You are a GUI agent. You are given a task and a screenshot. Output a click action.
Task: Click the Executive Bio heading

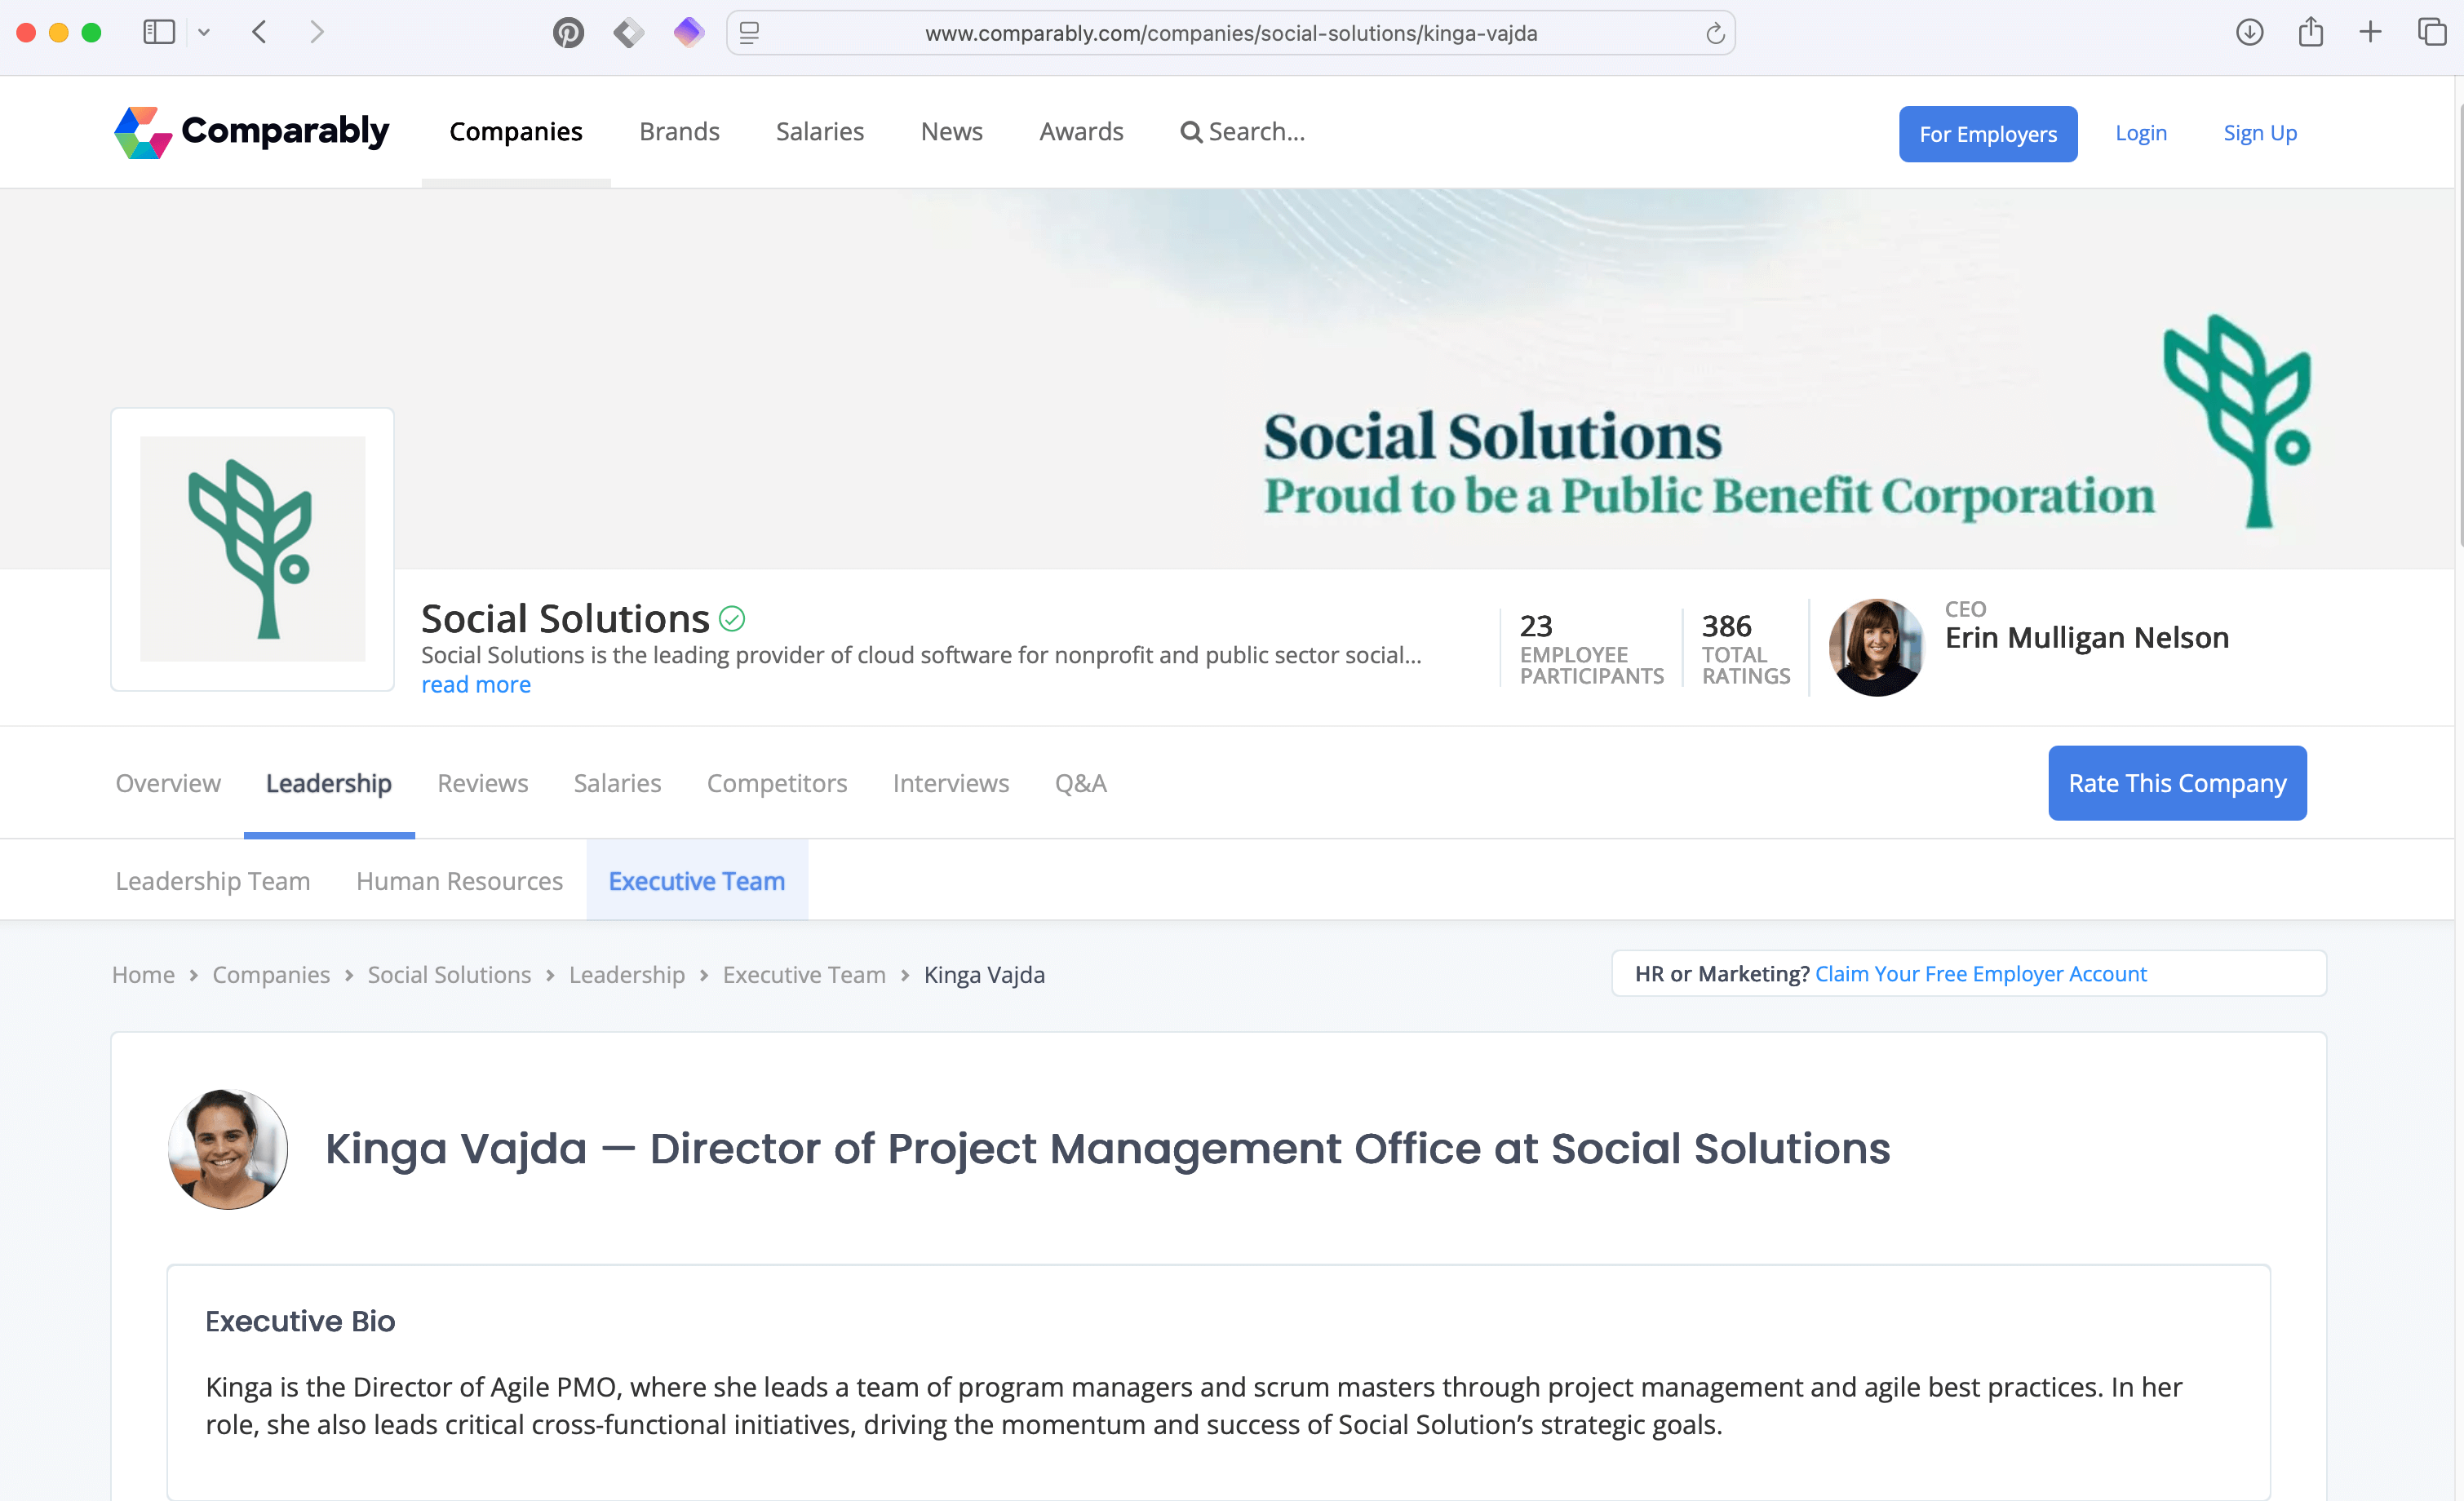pos(300,1321)
